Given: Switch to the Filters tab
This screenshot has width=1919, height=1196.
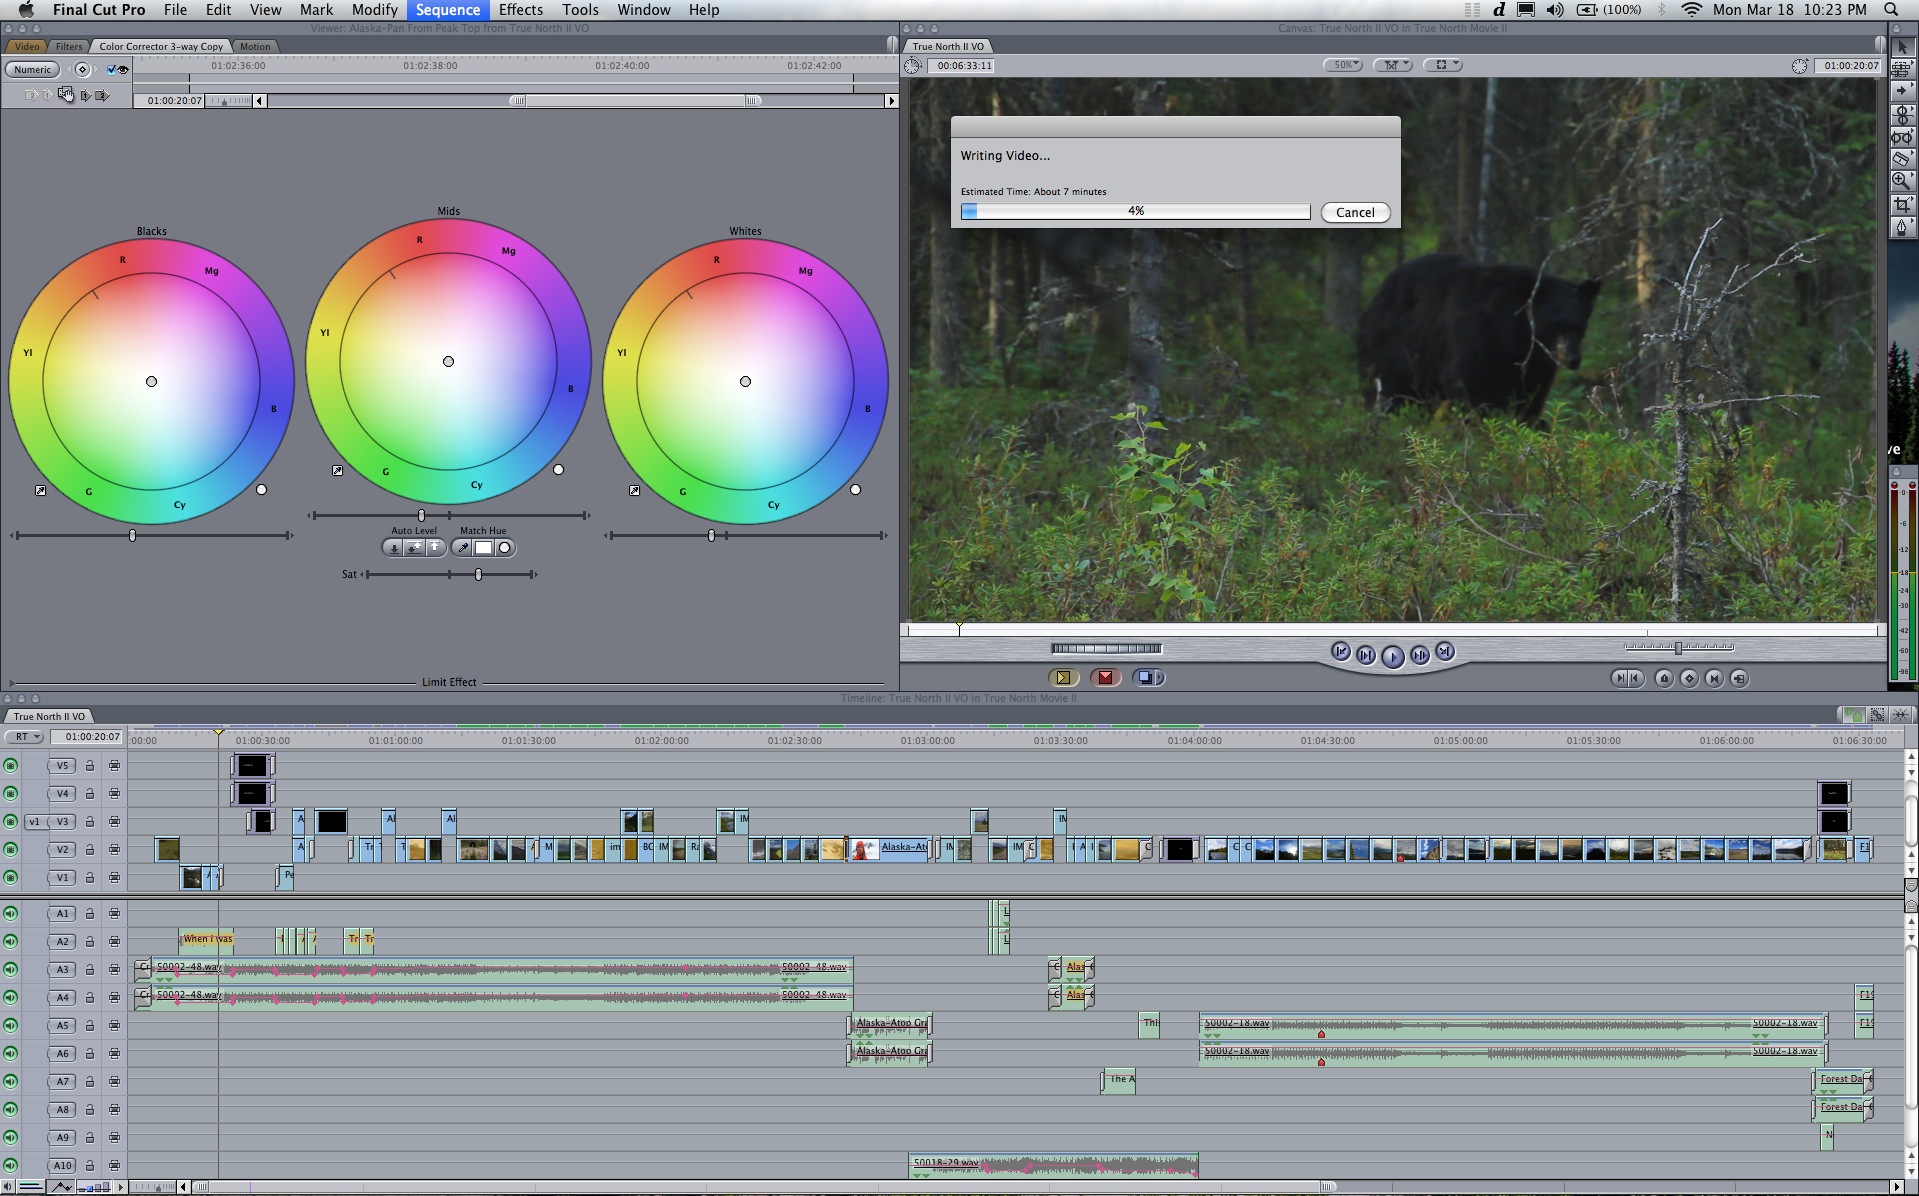Looking at the screenshot, I should click(69, 47).
